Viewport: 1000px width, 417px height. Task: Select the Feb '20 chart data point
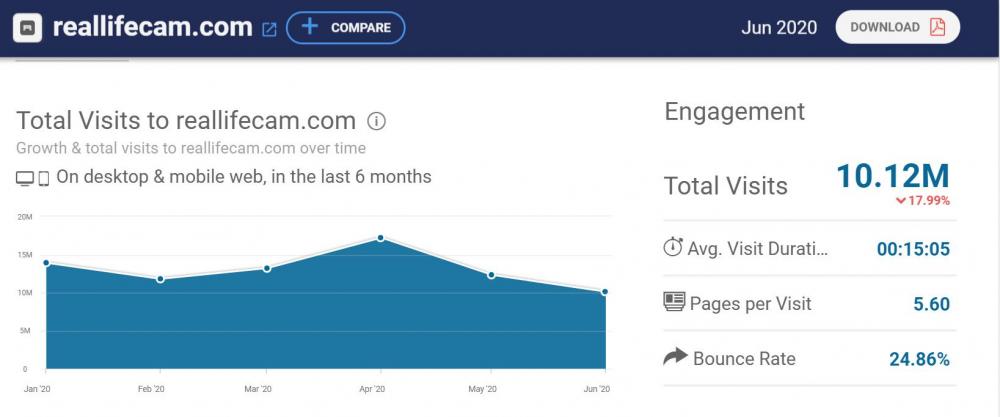[160, 279]
